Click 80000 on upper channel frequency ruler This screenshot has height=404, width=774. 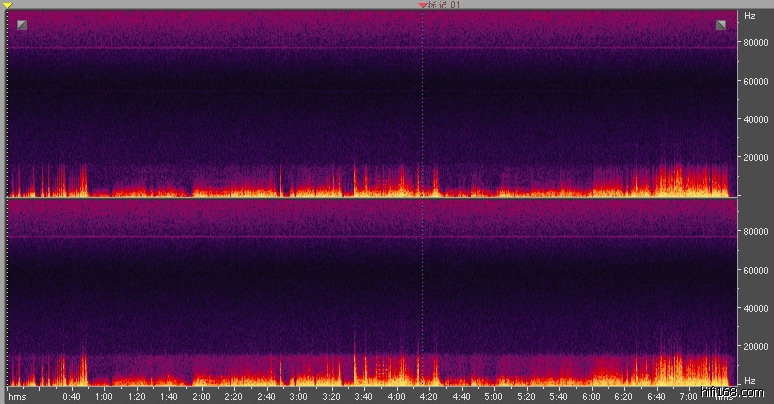point(752,43)
